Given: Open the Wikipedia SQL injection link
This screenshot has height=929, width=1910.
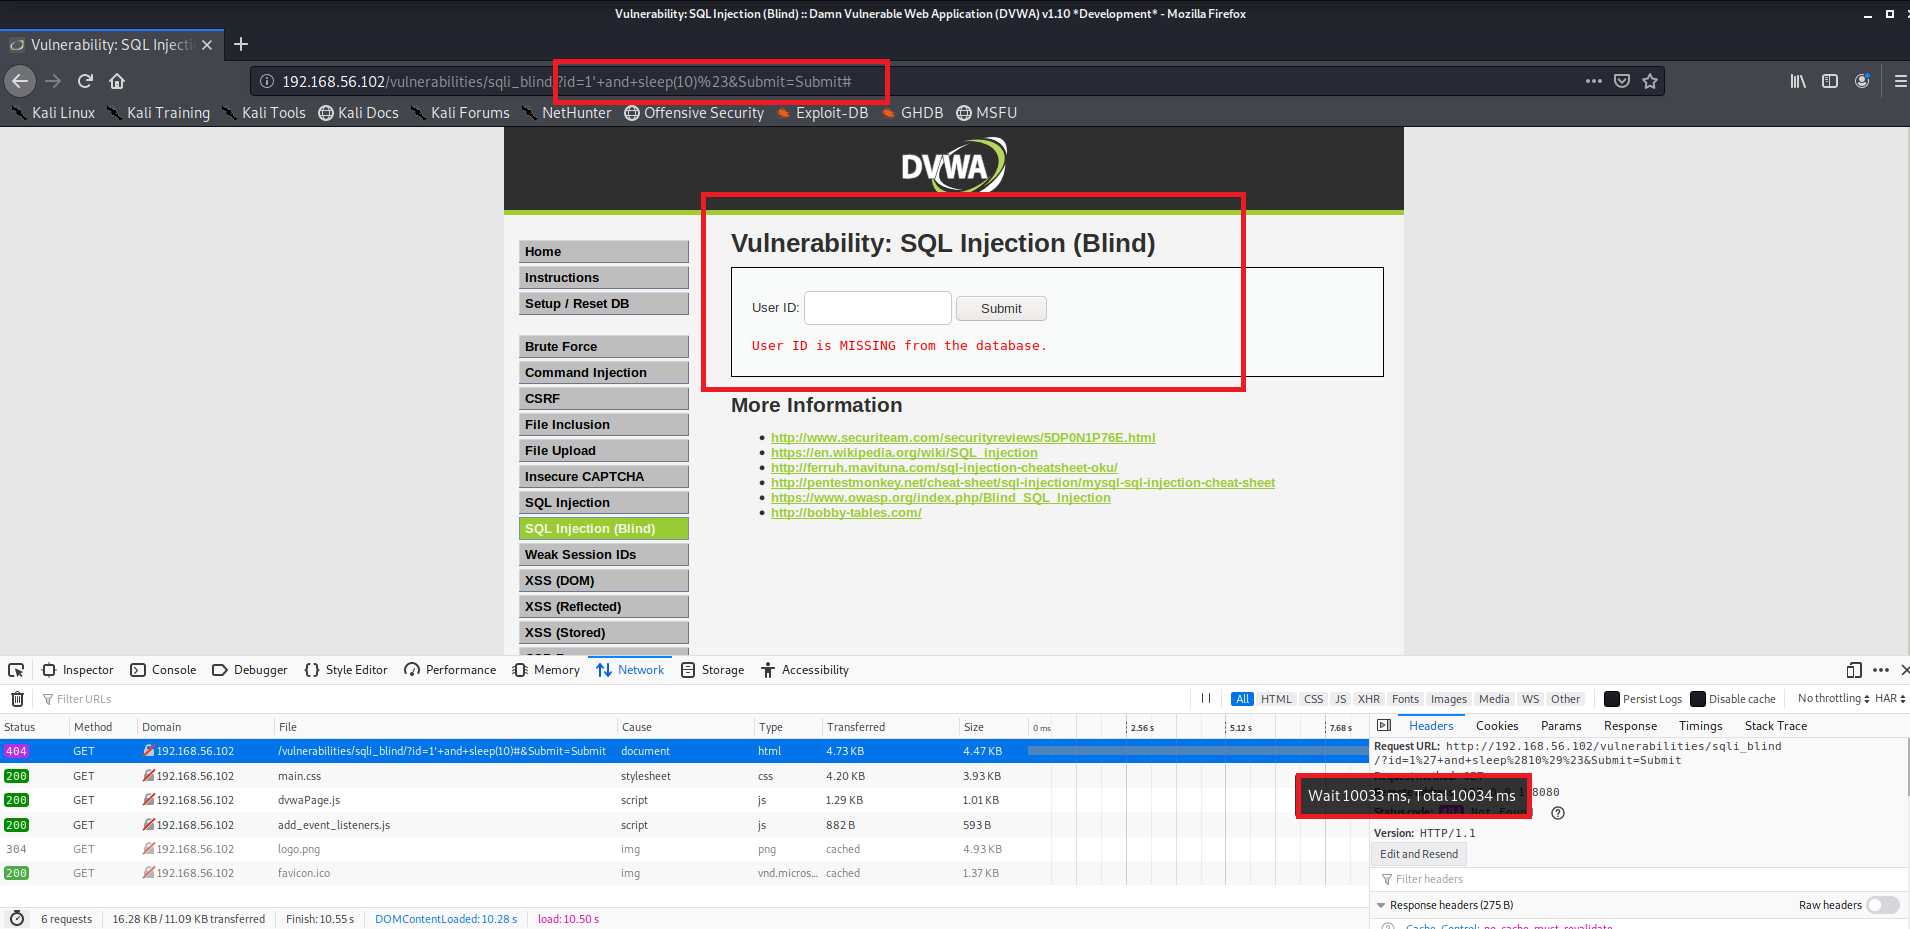Looking at the screenshot, I should point(904,453).
